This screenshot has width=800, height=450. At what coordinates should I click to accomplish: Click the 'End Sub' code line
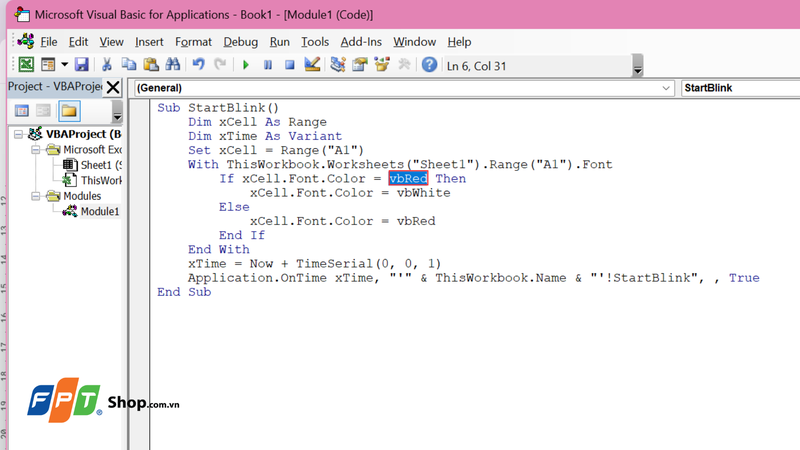click(x=184, y=292)
